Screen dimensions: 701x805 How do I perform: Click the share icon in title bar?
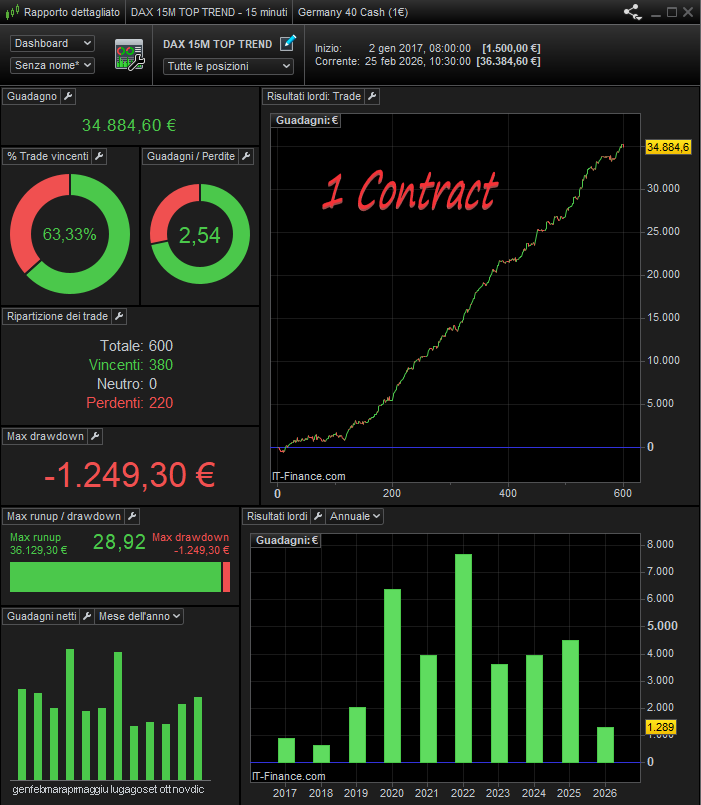click(x=632, y=12)
